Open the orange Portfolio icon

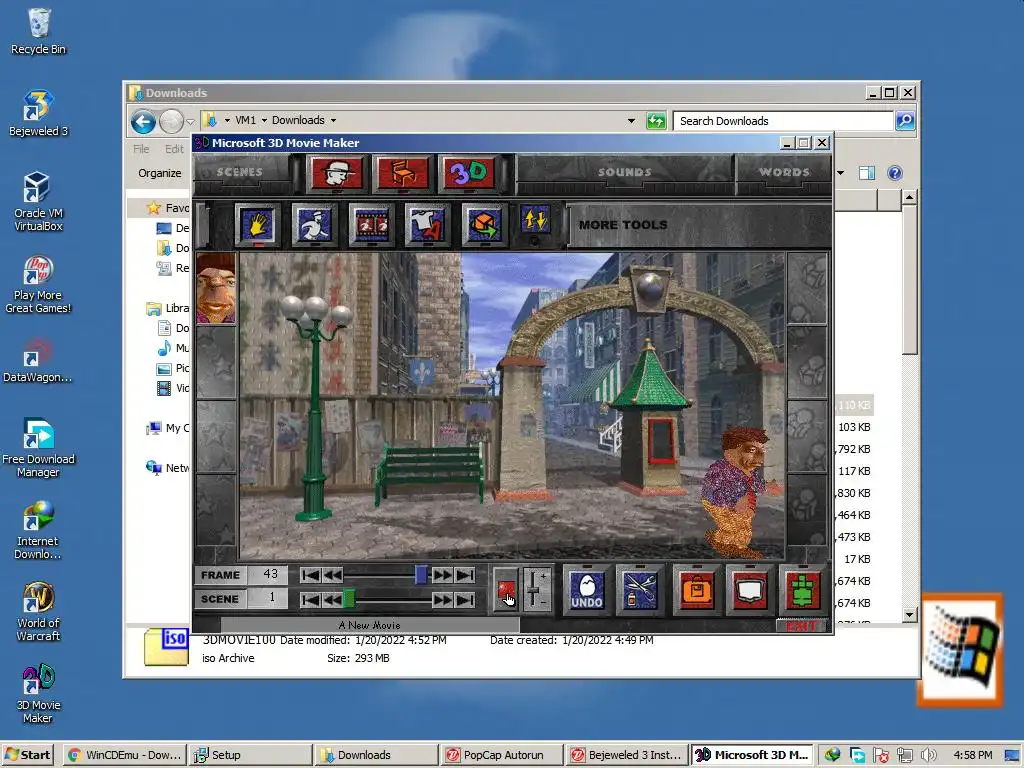pos(697,590)
